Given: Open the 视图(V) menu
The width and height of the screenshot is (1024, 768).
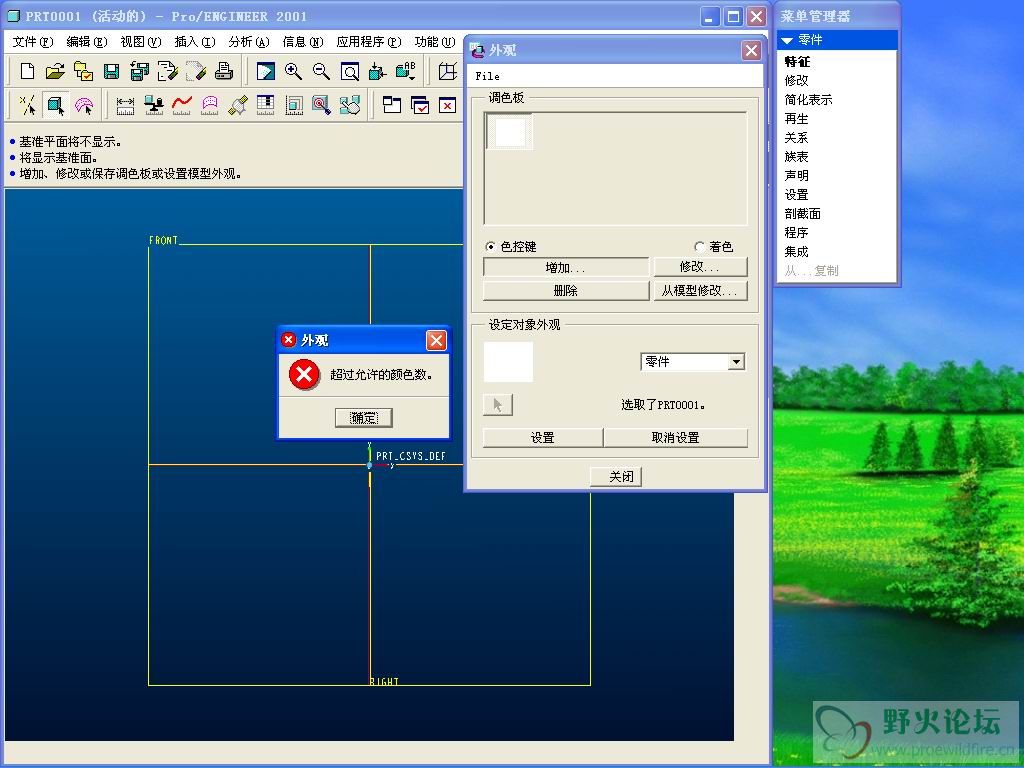Looking at the screenshot, I should point(141,42).
